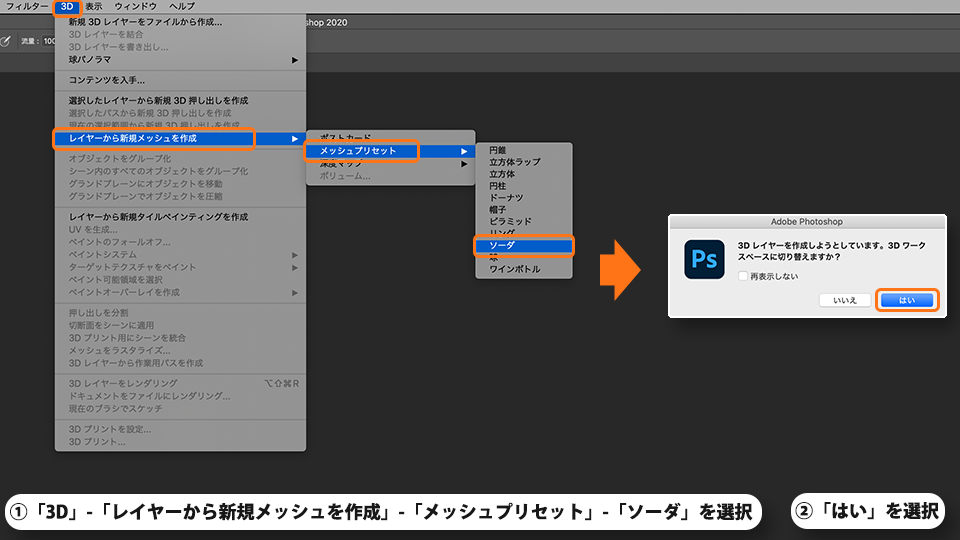The height and width of the screenshot is (540, 960).
Task: Click the 流量 value field in options bar
Action: 48,41
